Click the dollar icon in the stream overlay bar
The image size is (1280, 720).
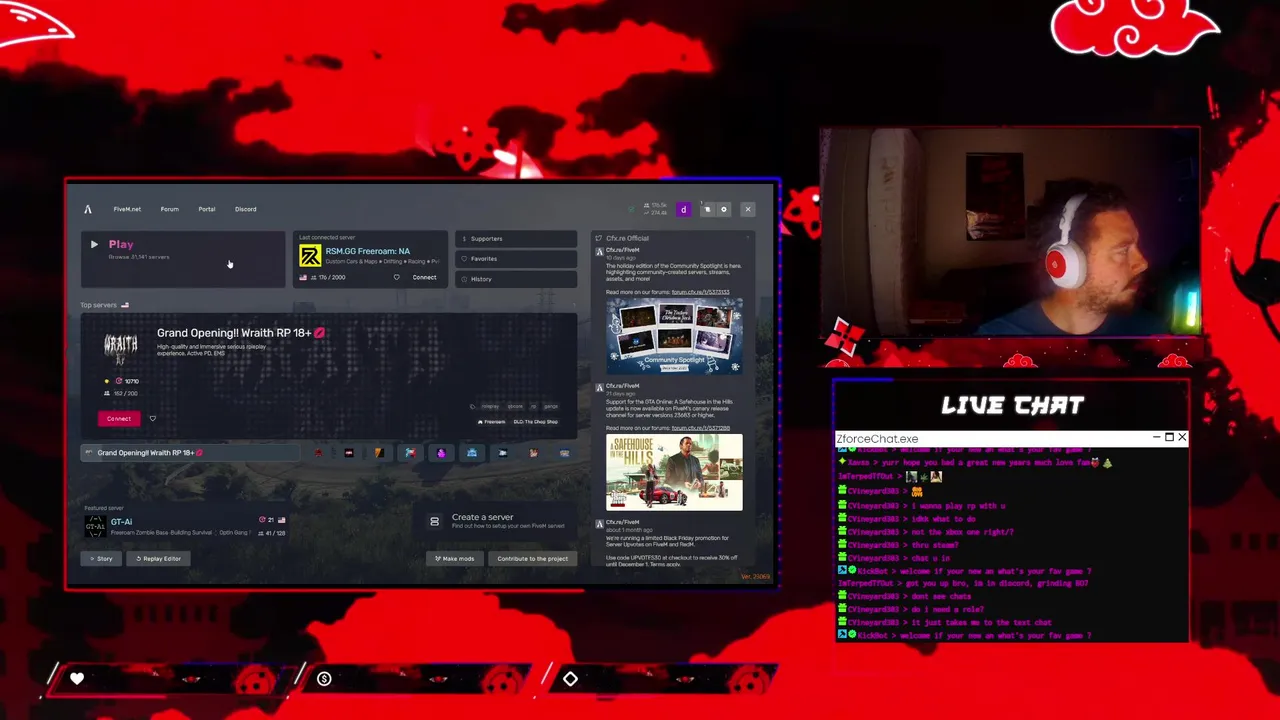click(324, 679)
